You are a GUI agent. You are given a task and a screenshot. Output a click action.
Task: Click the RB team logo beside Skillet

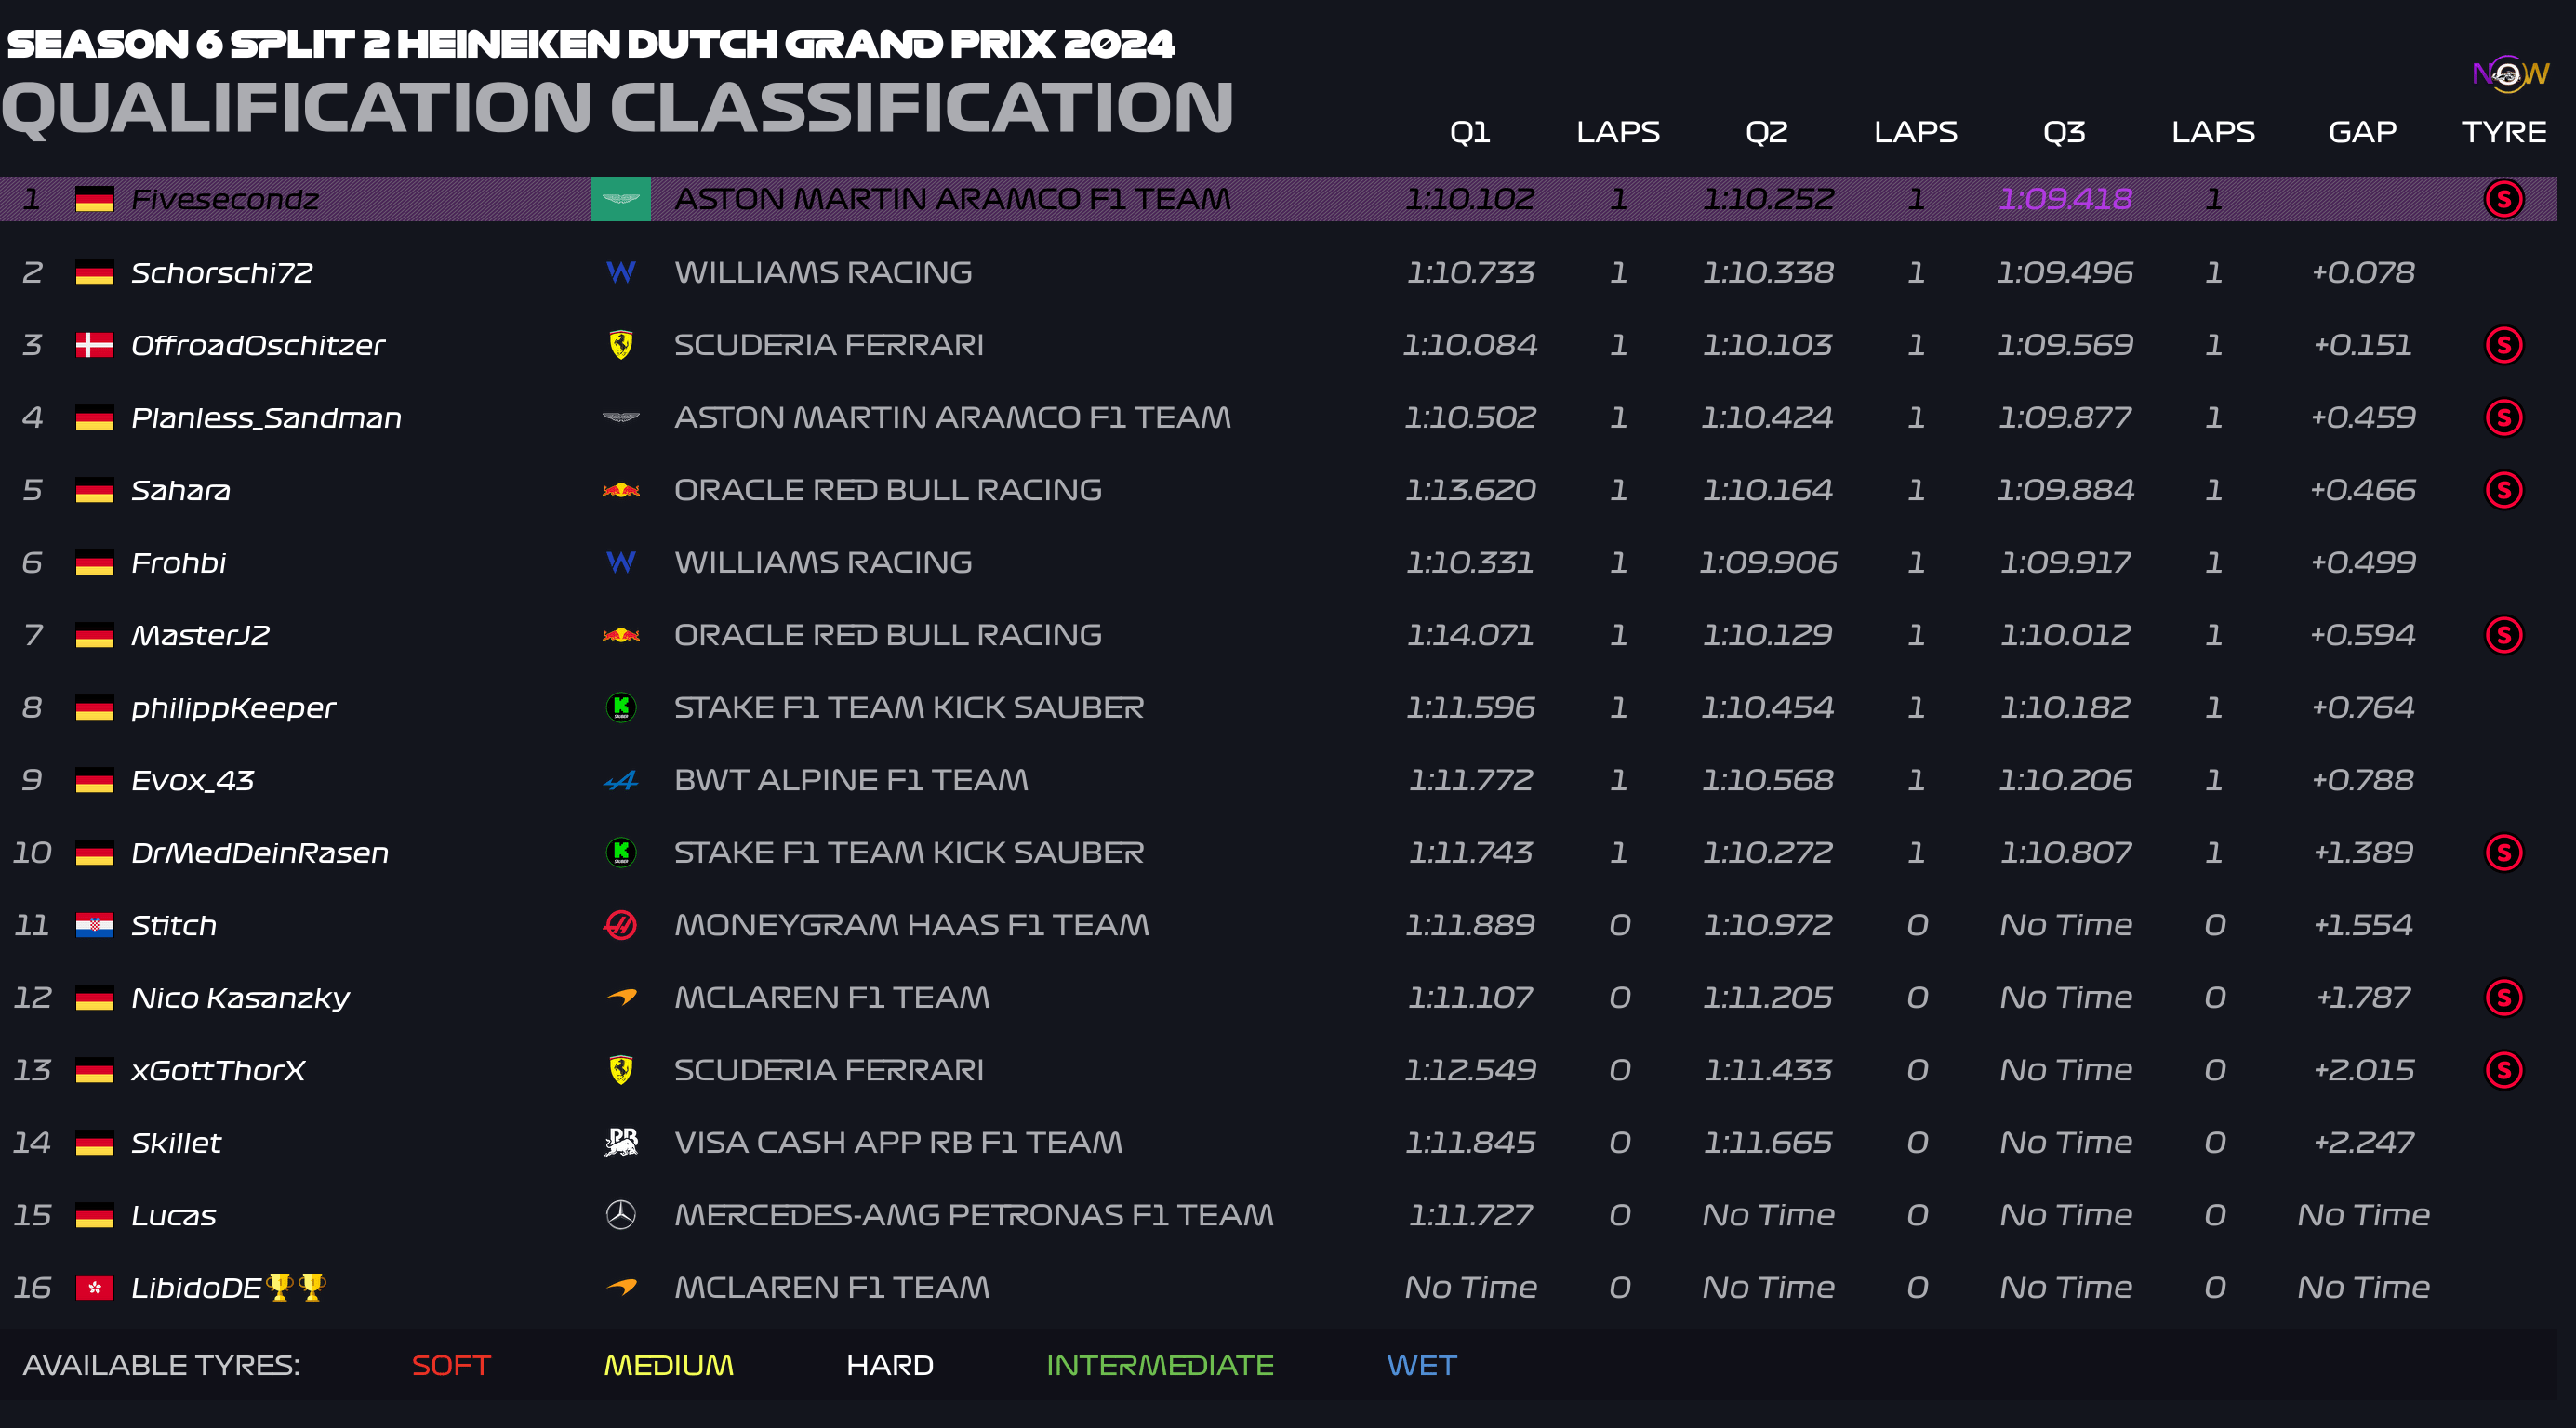(x=621, y=1142)
